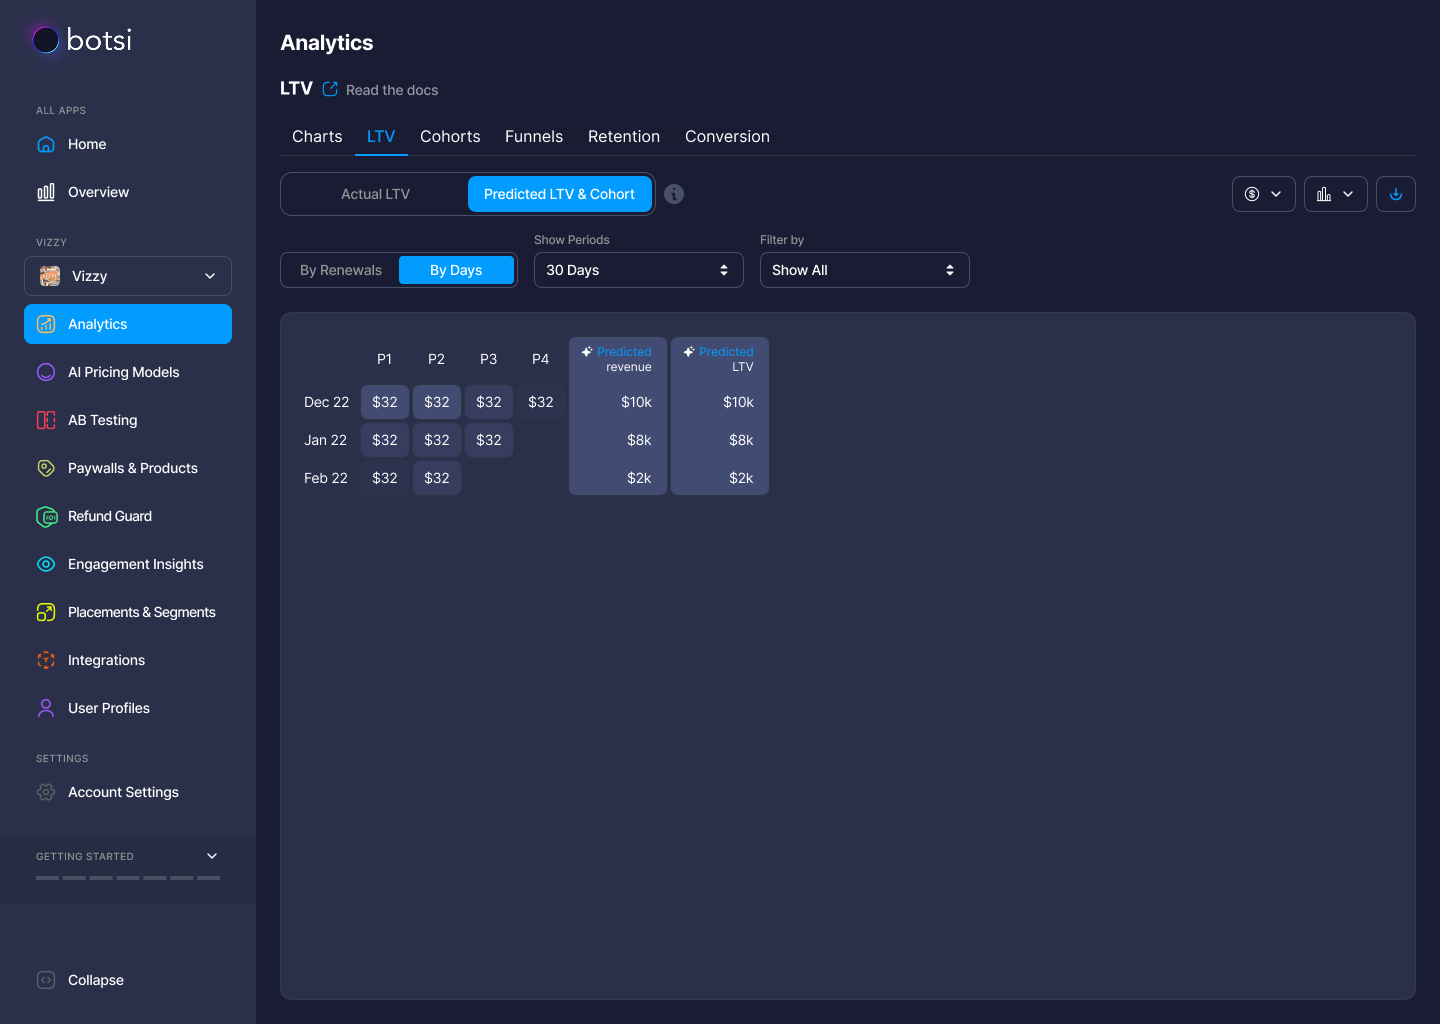The height and width of the screenshot is (1024, 1440).
Task: Click the Read the docs link
Action: [391, 90]
